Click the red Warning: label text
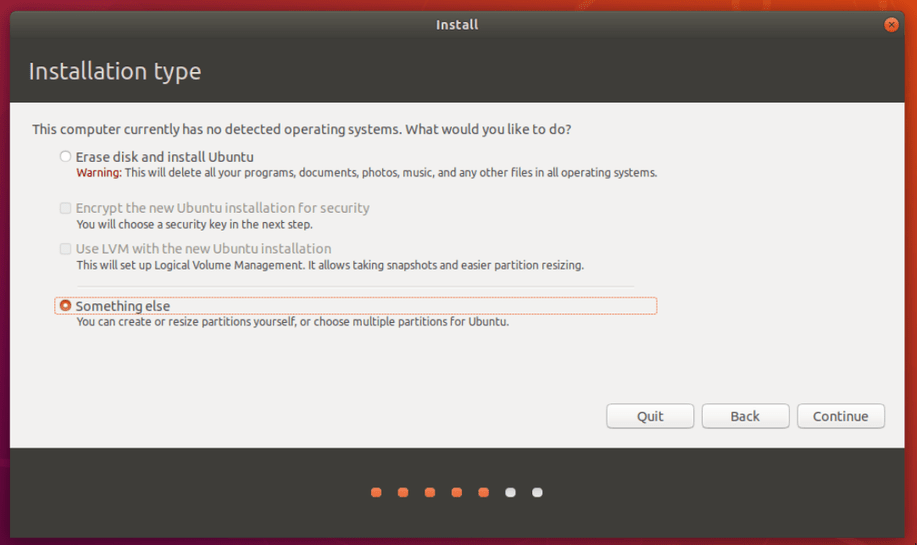This screenshot has height=545, width=917. click(x=99, y=173)
